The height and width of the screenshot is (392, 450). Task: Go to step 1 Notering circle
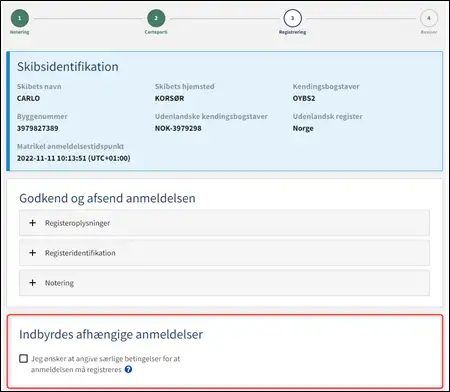point(20,18)
